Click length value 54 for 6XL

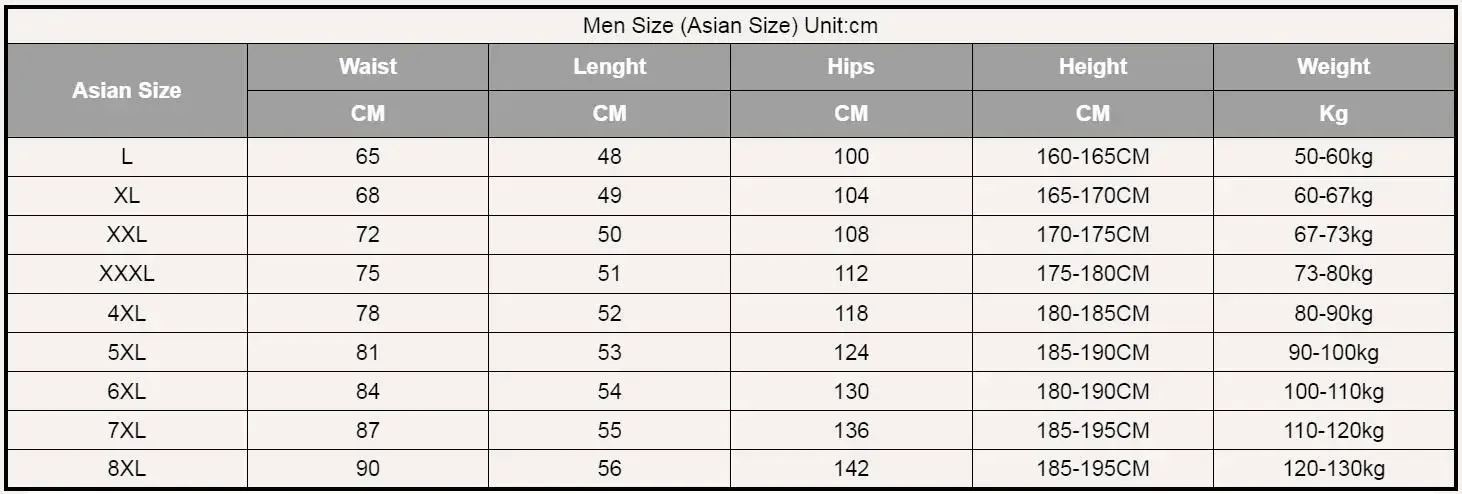(609, 391)
